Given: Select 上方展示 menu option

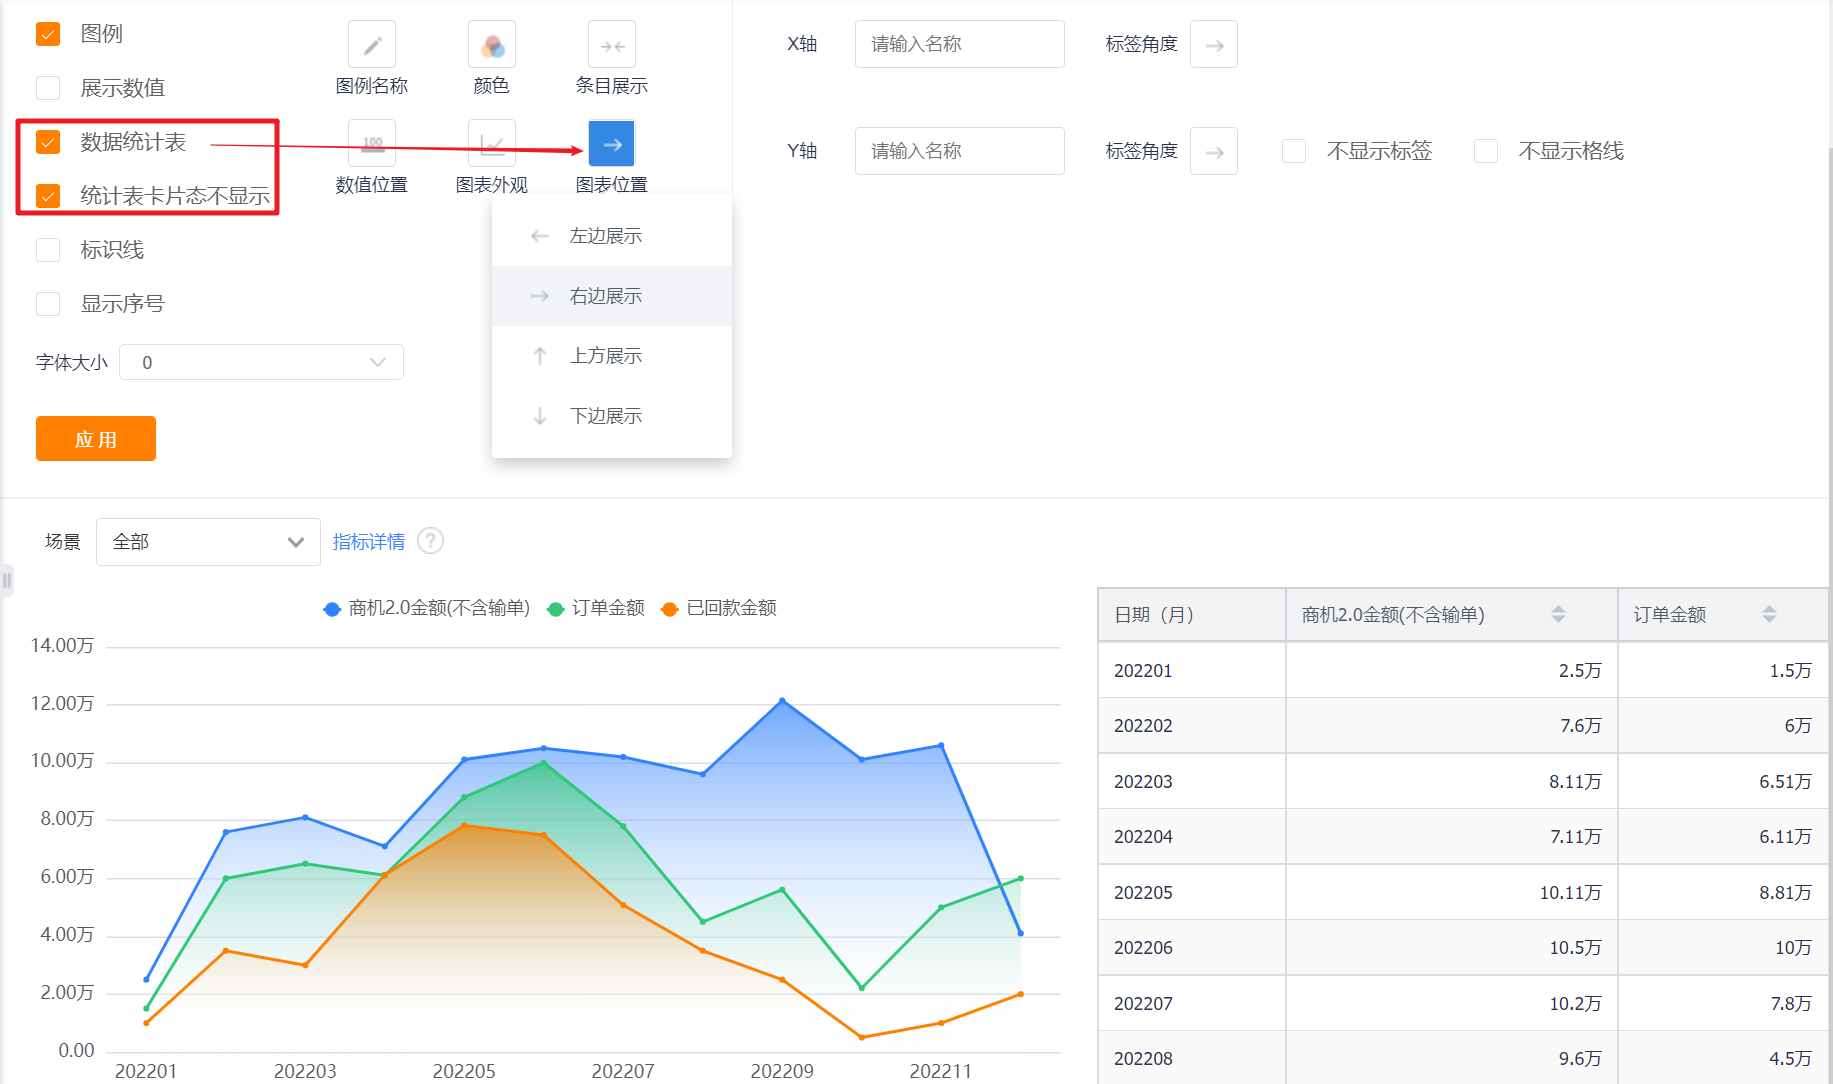Looking at the screenshot, I should click(612, 356).
